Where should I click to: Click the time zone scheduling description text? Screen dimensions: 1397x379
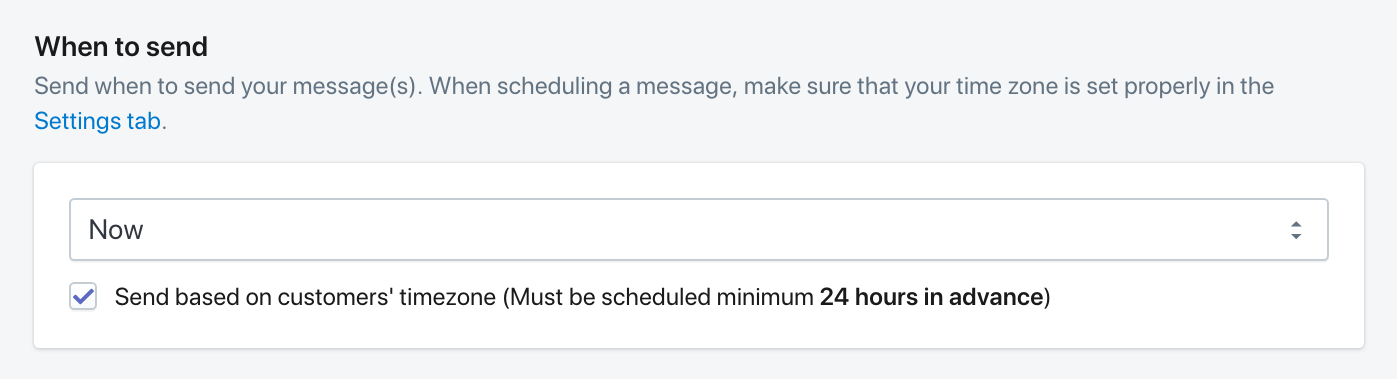654,104
